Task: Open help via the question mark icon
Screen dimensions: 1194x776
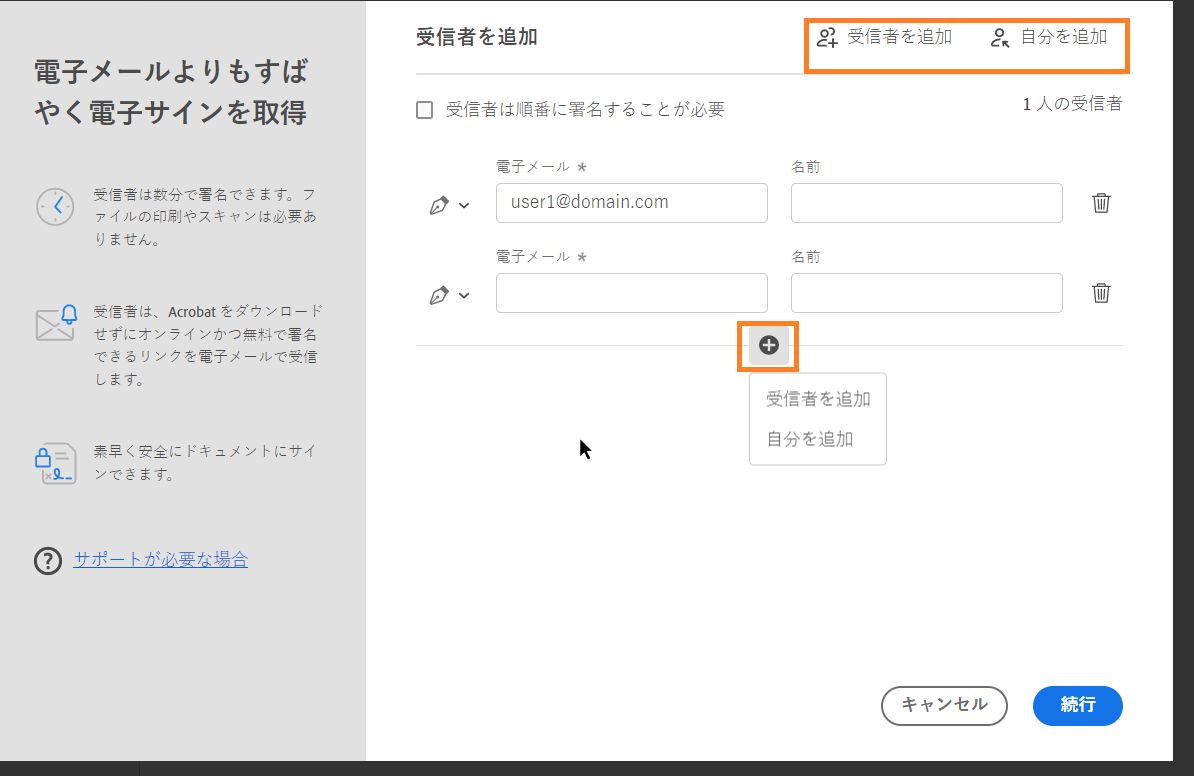Action: tap(47, 561)
